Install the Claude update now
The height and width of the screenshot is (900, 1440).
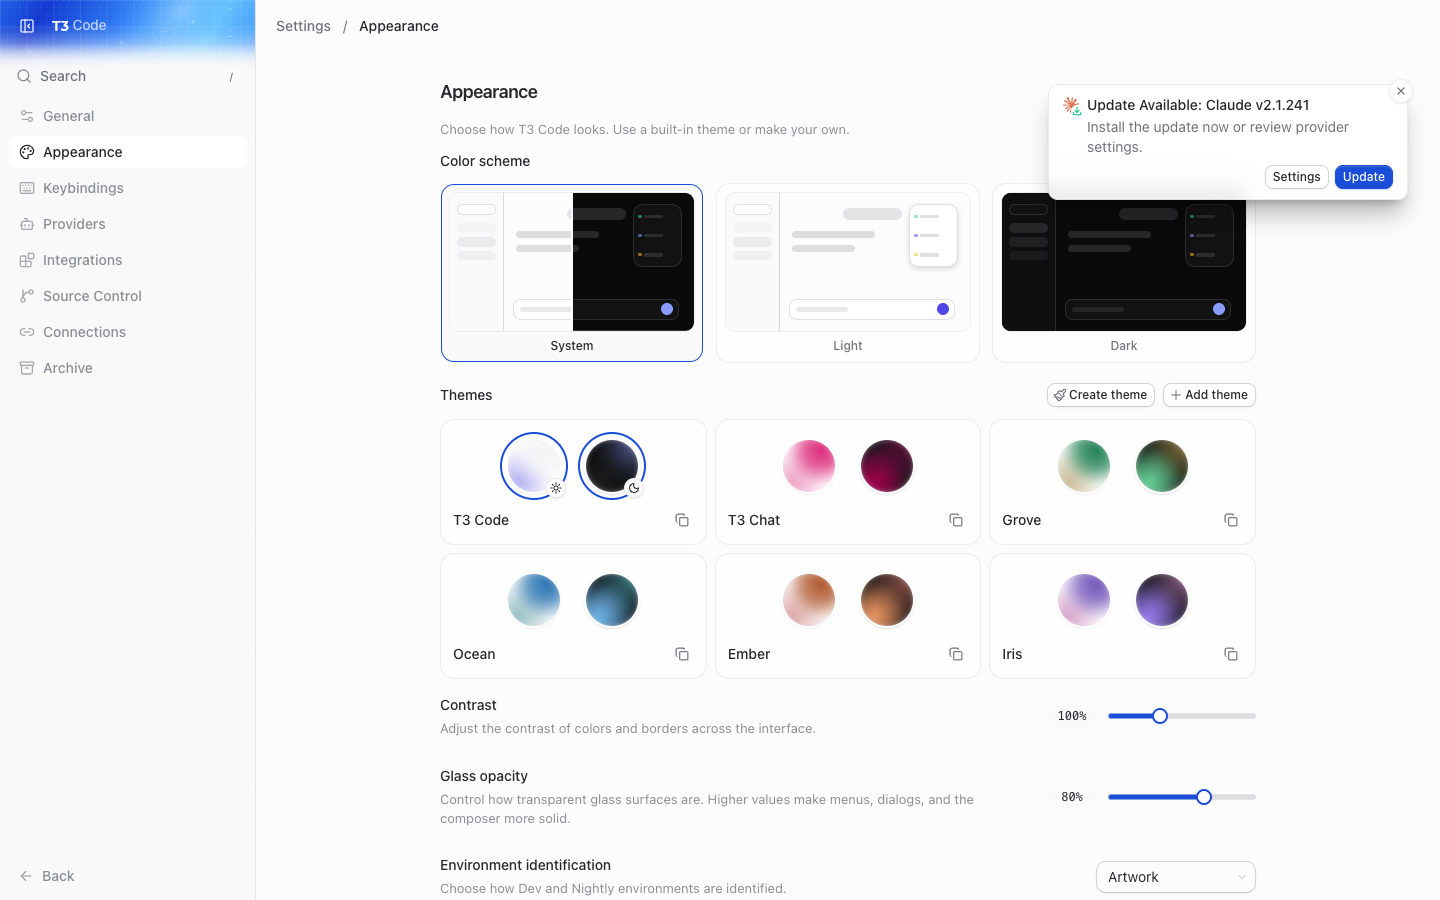(1364, 177)
